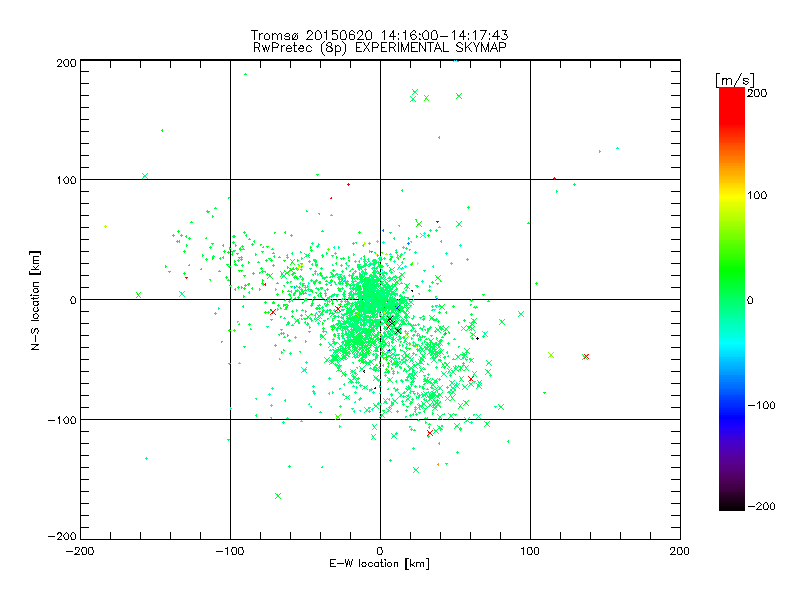The width and height of the screenshot is (800, 600).
Task: Click the '[m/s]' colorbar unit label
Action: [735, 80]
